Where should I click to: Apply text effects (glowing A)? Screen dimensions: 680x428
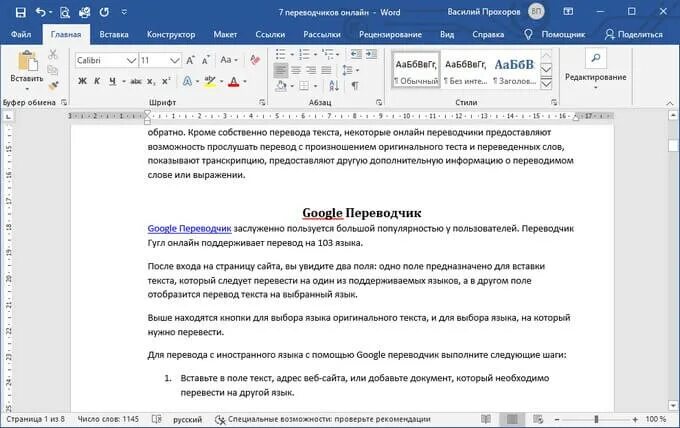point(187,81)
